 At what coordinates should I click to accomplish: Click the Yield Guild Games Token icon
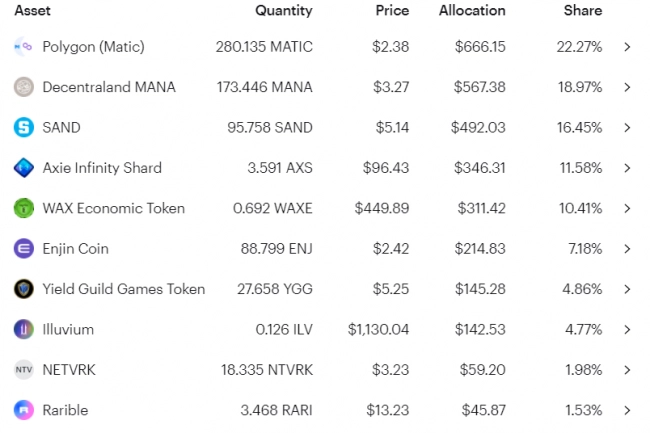click(x=24, y=289)
